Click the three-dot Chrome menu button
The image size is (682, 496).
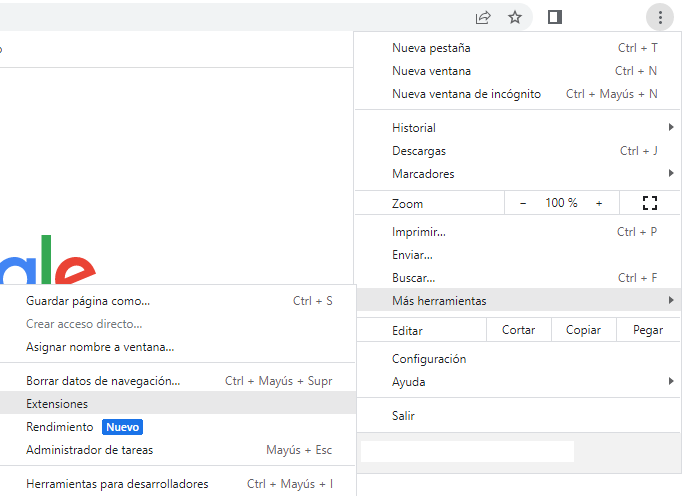pyautogui.click(x=660, y=17)
